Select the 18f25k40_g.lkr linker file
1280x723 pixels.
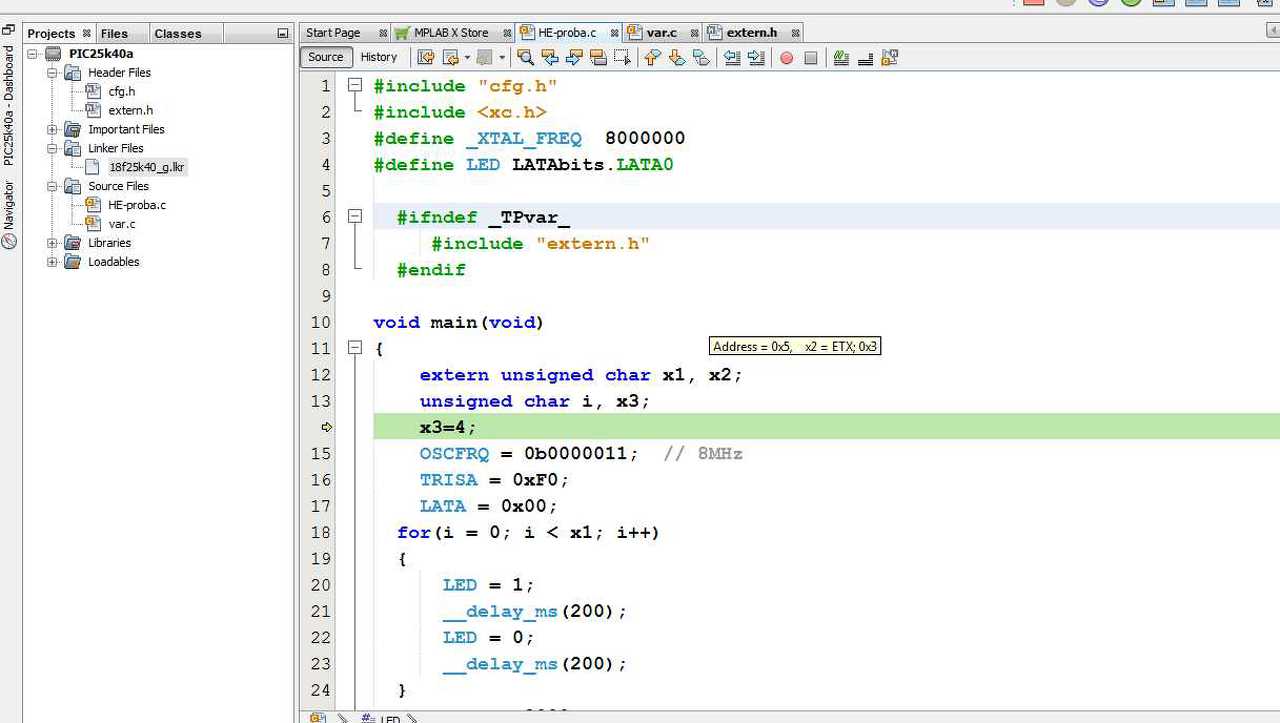pos(147,167)
